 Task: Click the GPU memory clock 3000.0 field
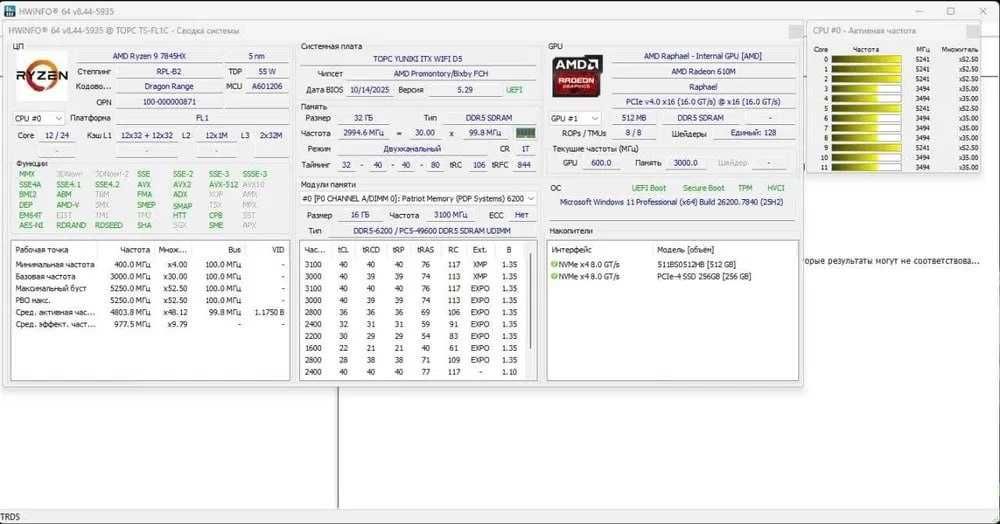click(x=686, y=163)
